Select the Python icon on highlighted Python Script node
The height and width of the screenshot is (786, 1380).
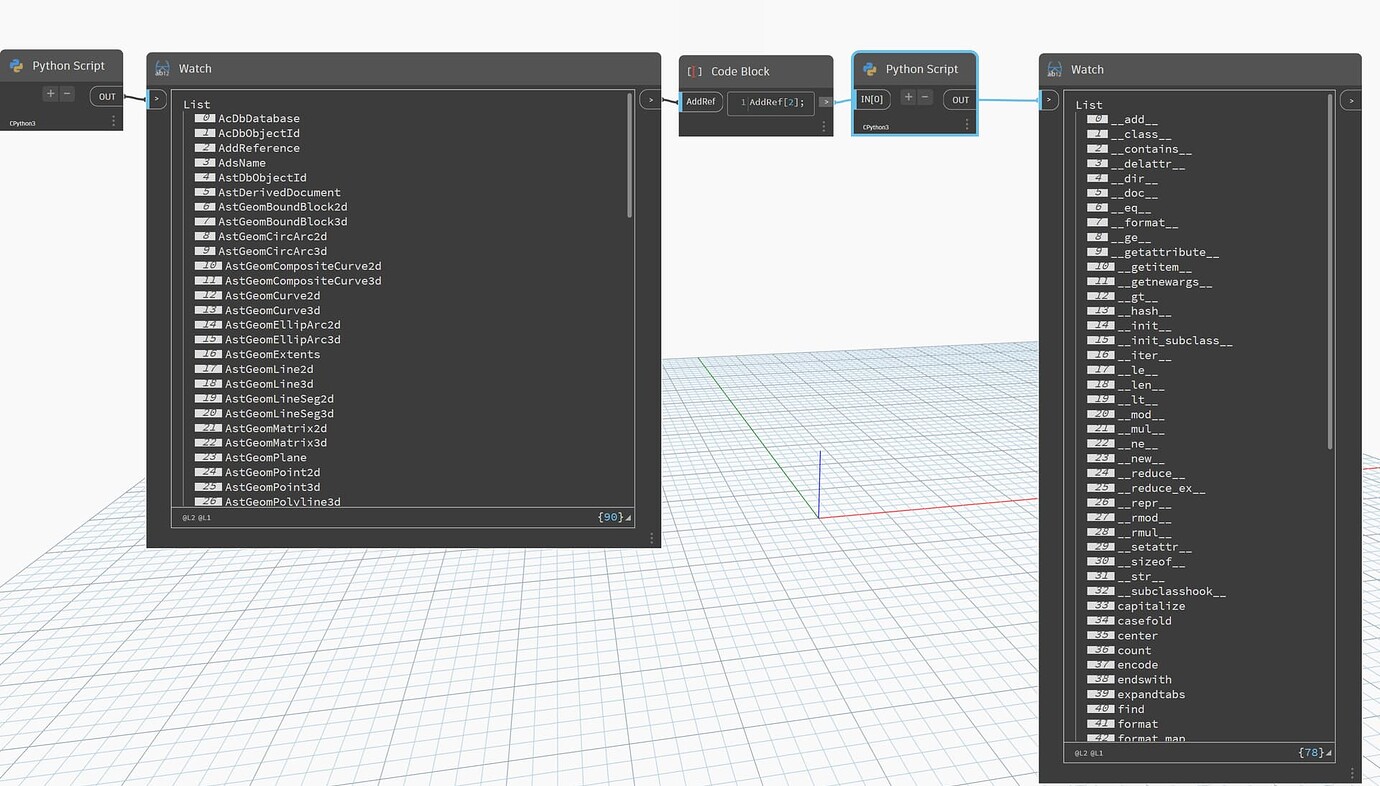point(872,69)
